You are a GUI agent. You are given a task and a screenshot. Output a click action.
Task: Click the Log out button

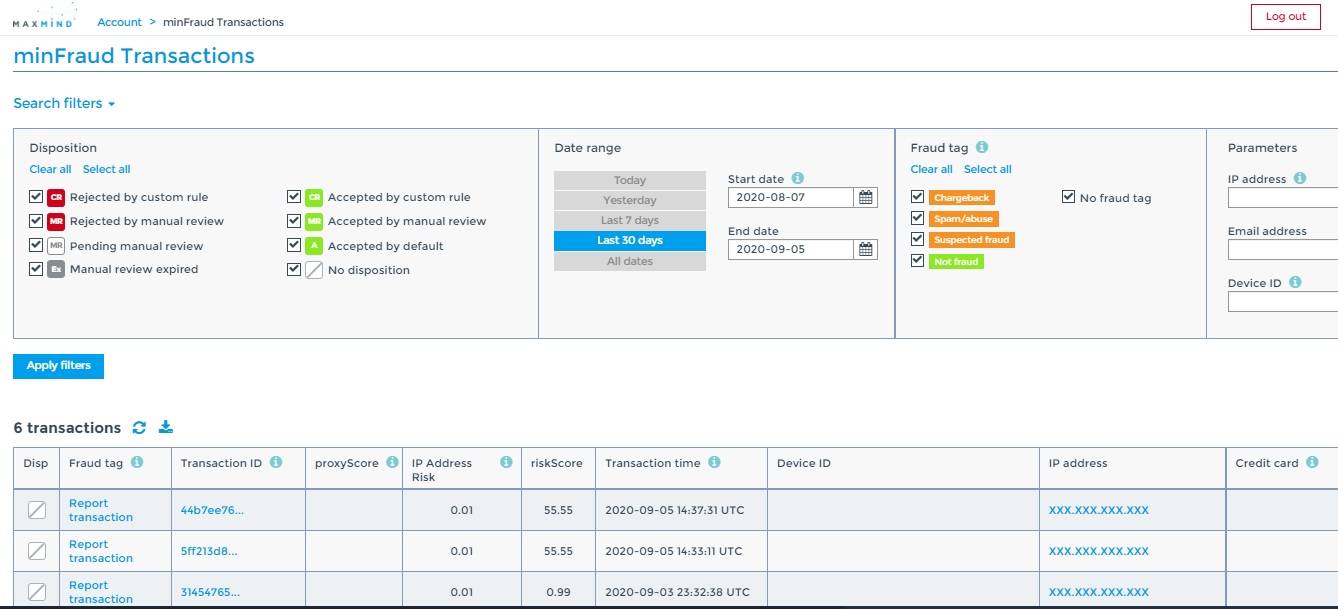click(1285, 16)
